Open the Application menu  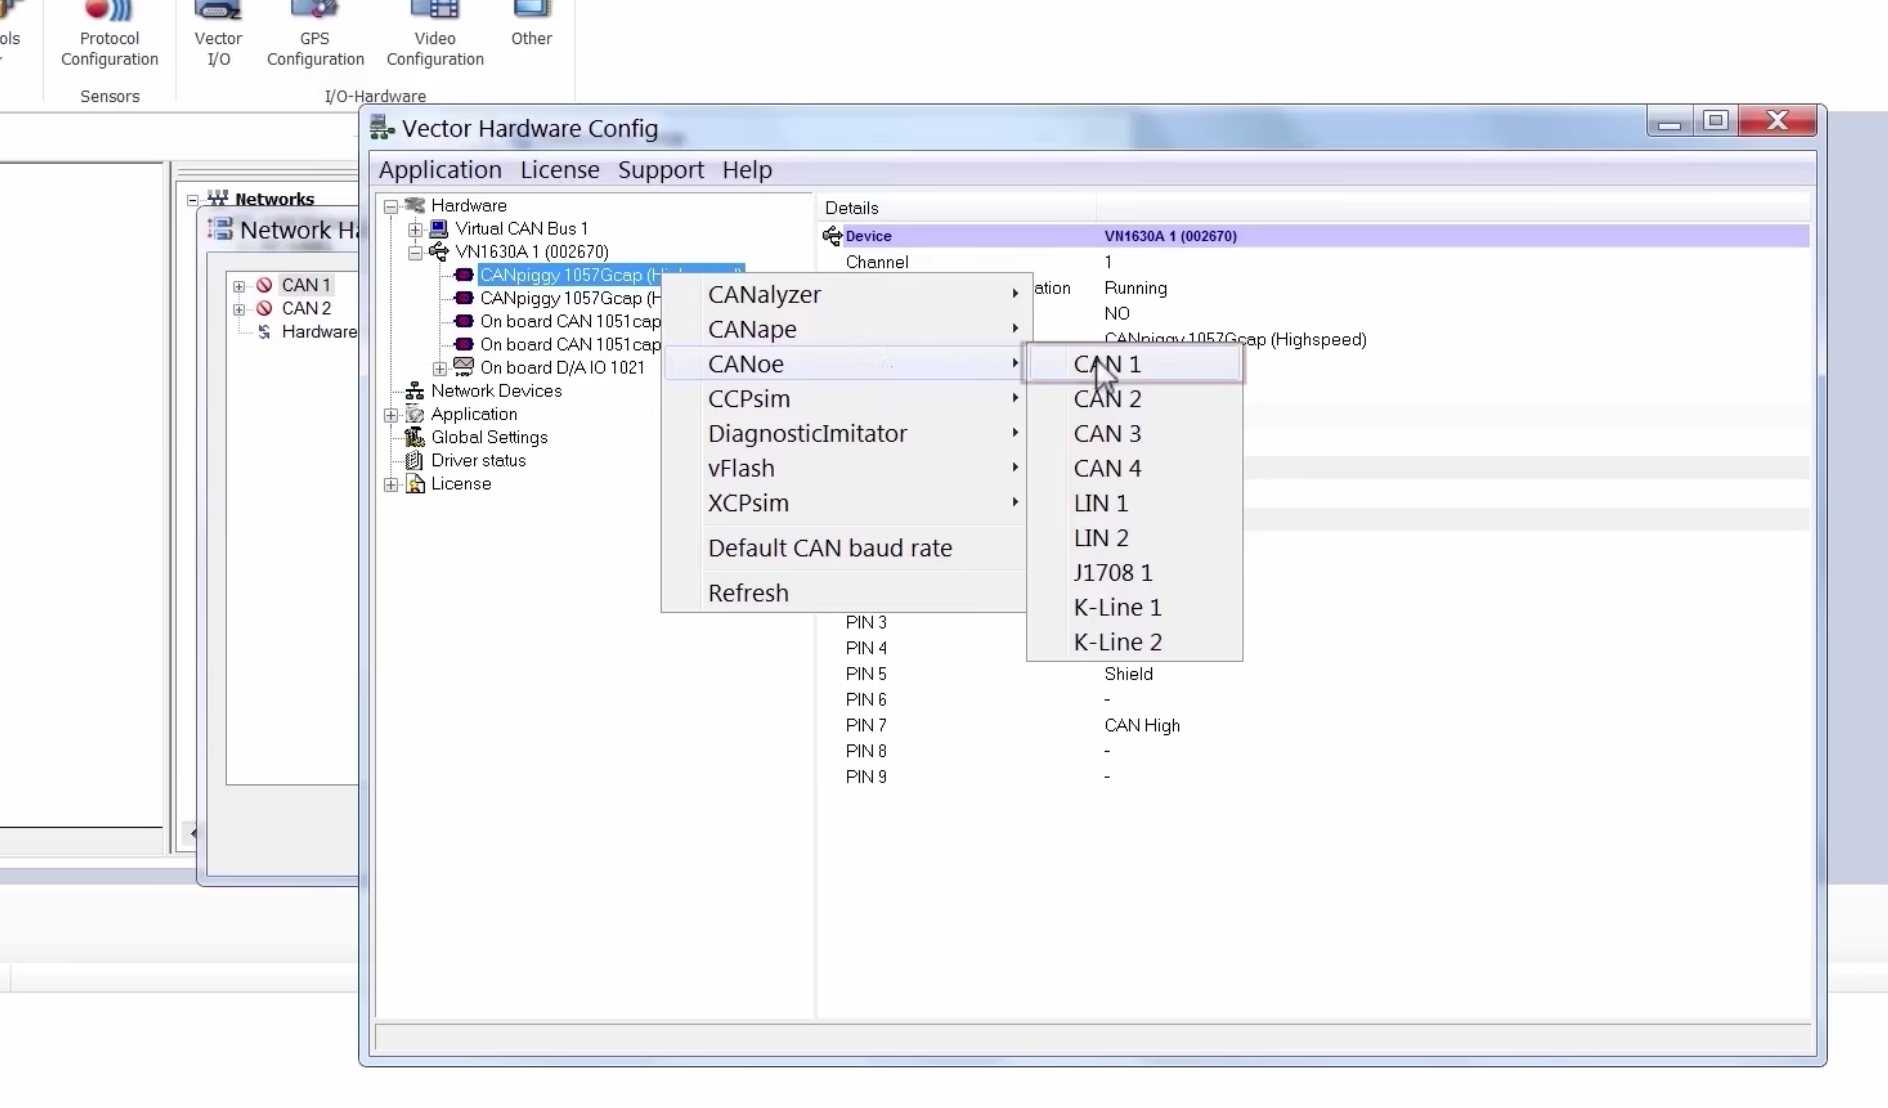pos(440,170)
